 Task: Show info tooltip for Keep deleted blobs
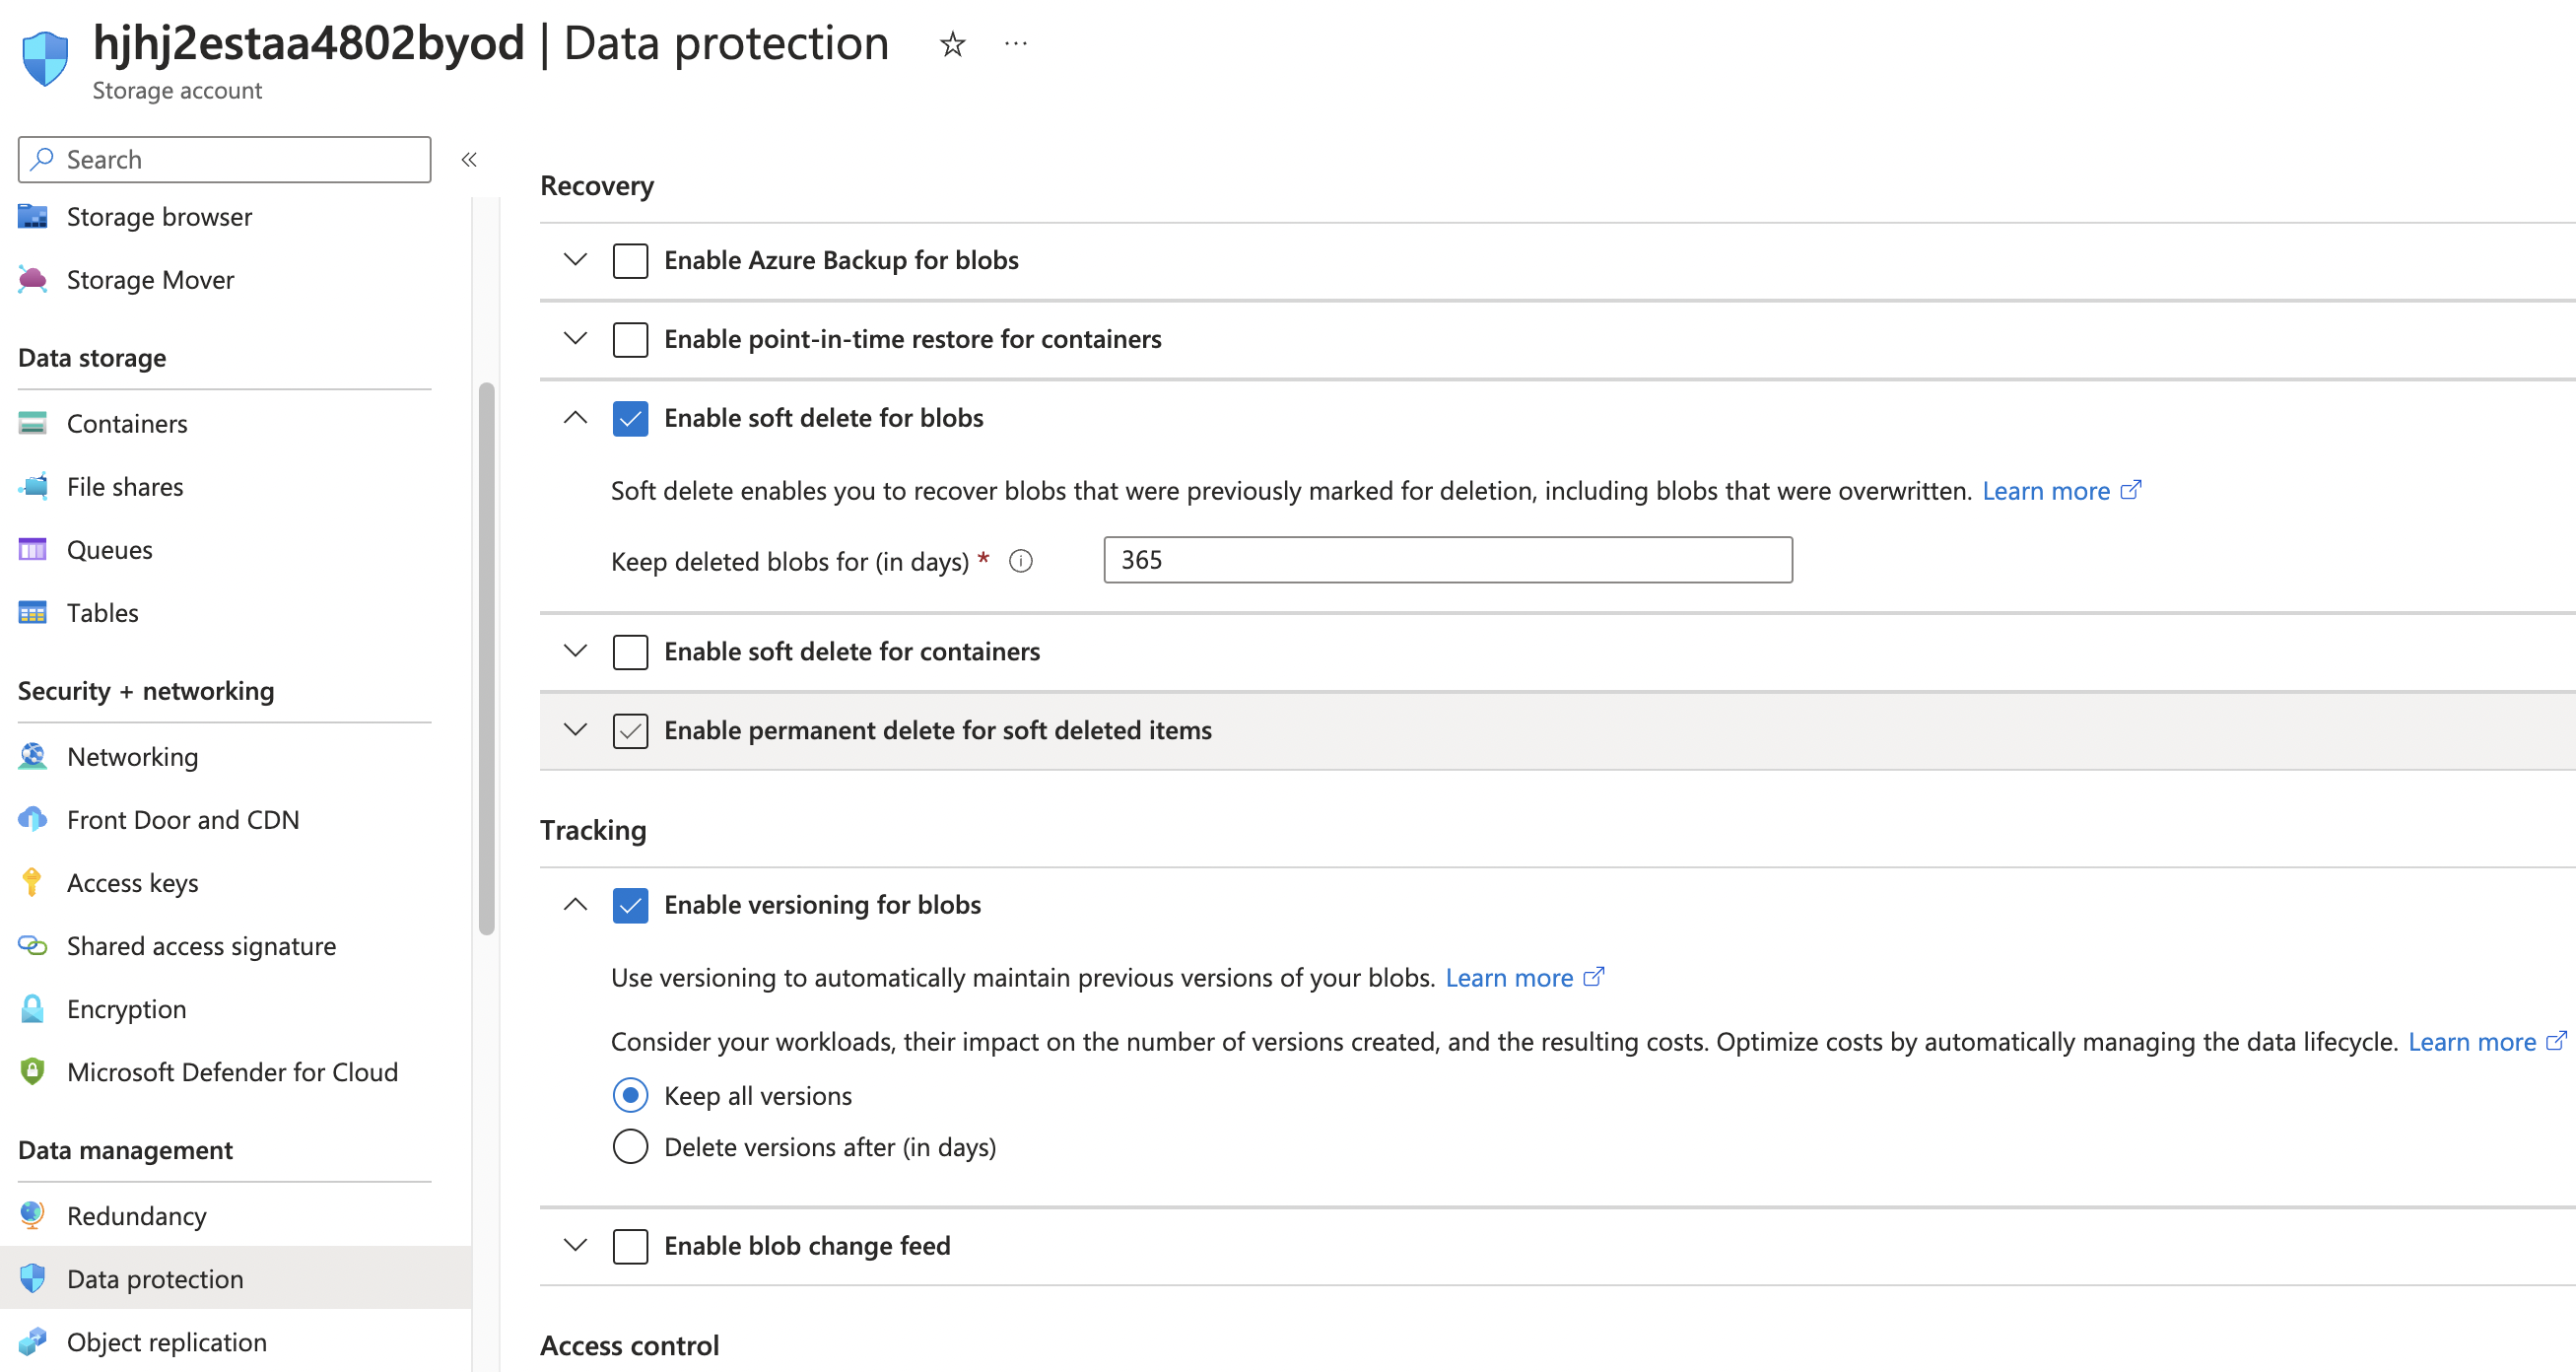click(x=1020, y=562)
